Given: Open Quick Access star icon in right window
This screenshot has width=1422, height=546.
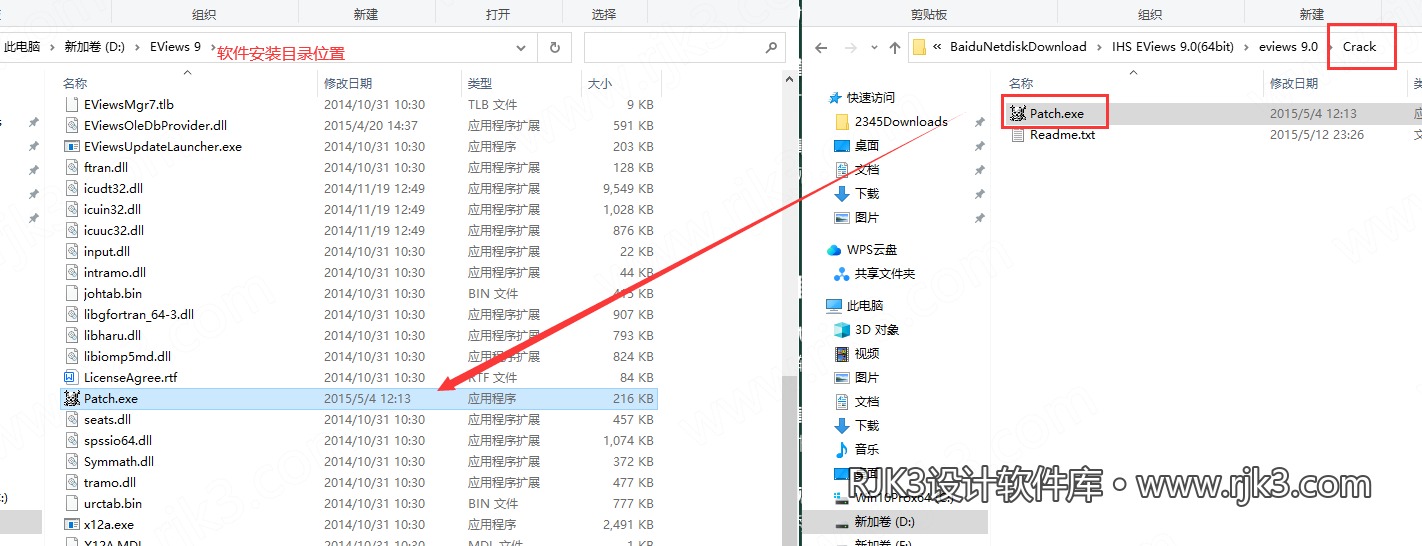Looking at the screenshot, I should point(835,98).
